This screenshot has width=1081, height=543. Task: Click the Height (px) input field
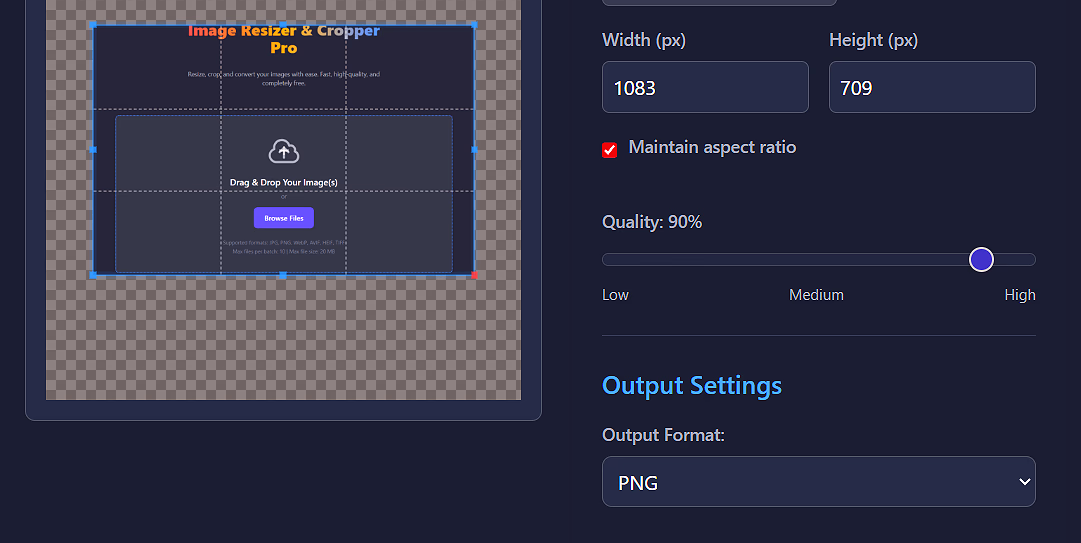click(931, 87)
